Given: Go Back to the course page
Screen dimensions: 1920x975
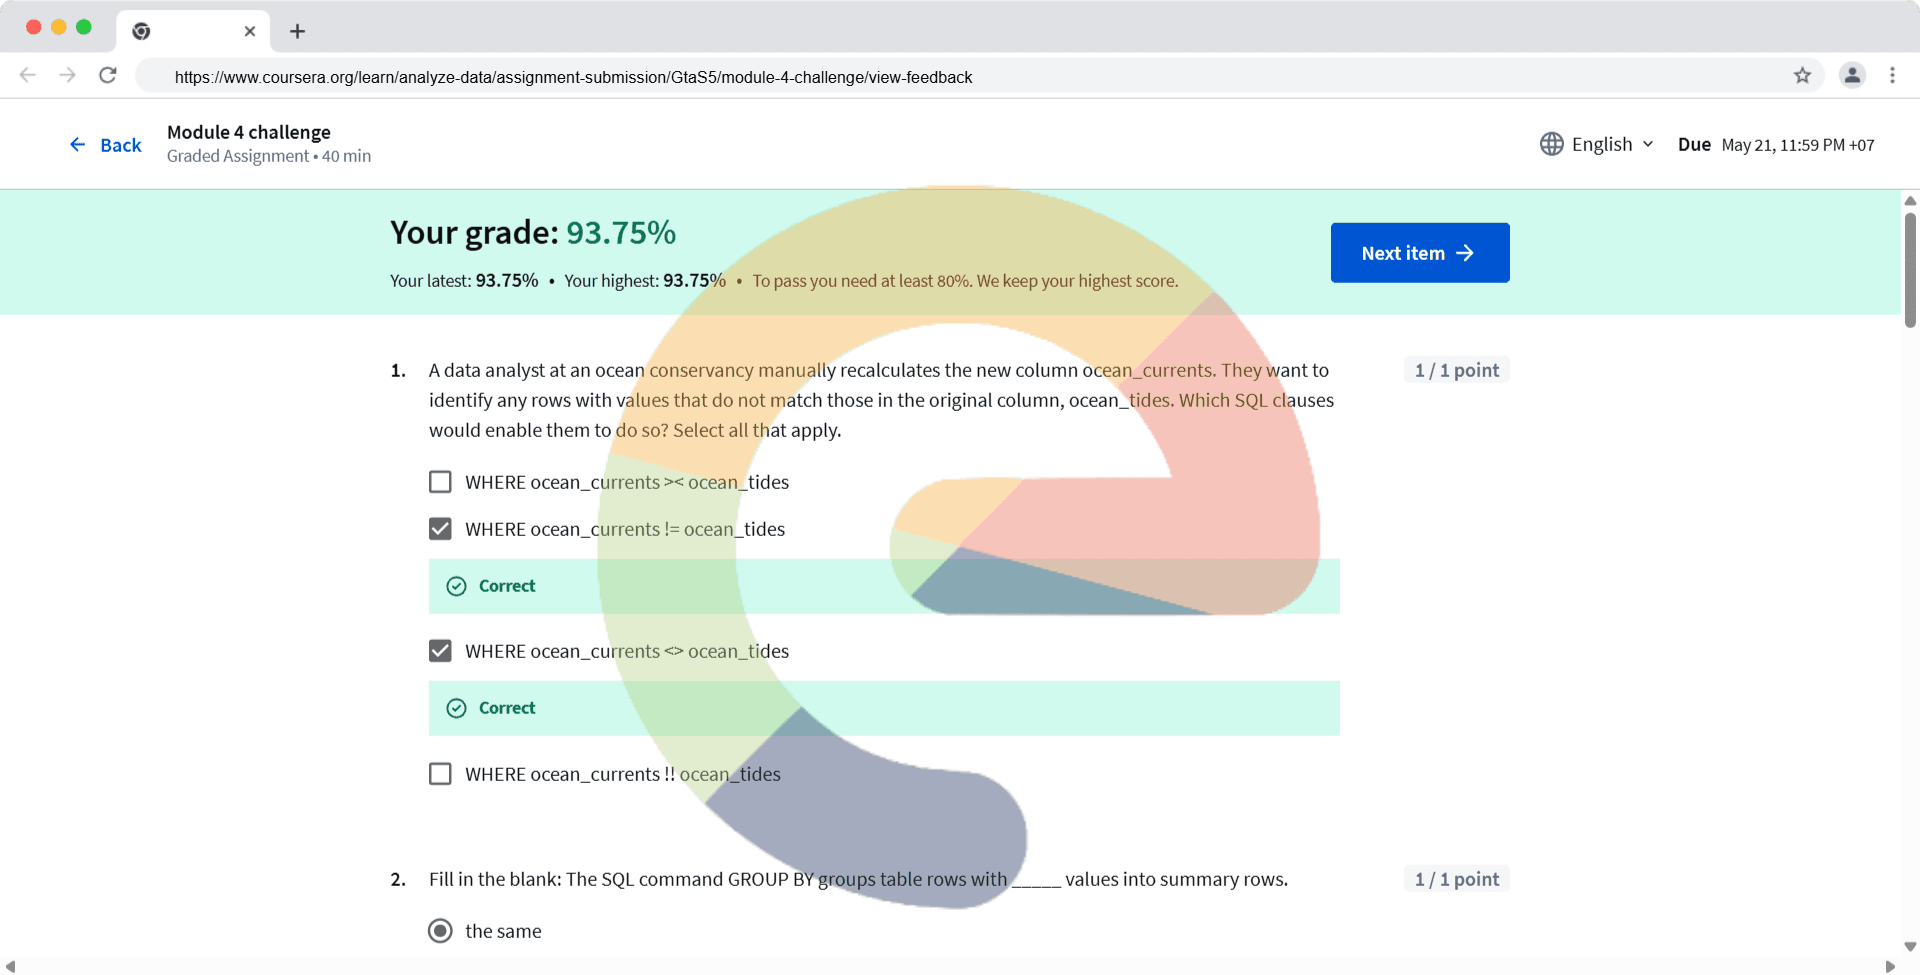Looking at the screenshot, I should [106, 145].
